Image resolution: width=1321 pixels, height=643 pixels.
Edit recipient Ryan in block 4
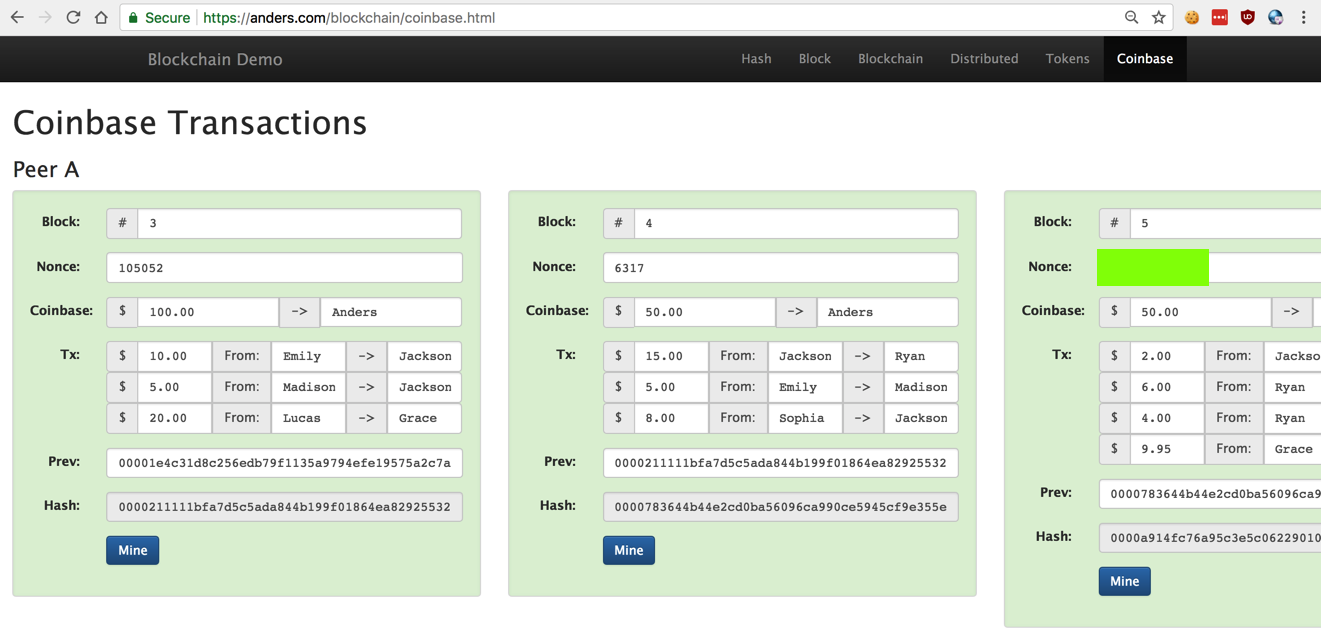point(921,356)
